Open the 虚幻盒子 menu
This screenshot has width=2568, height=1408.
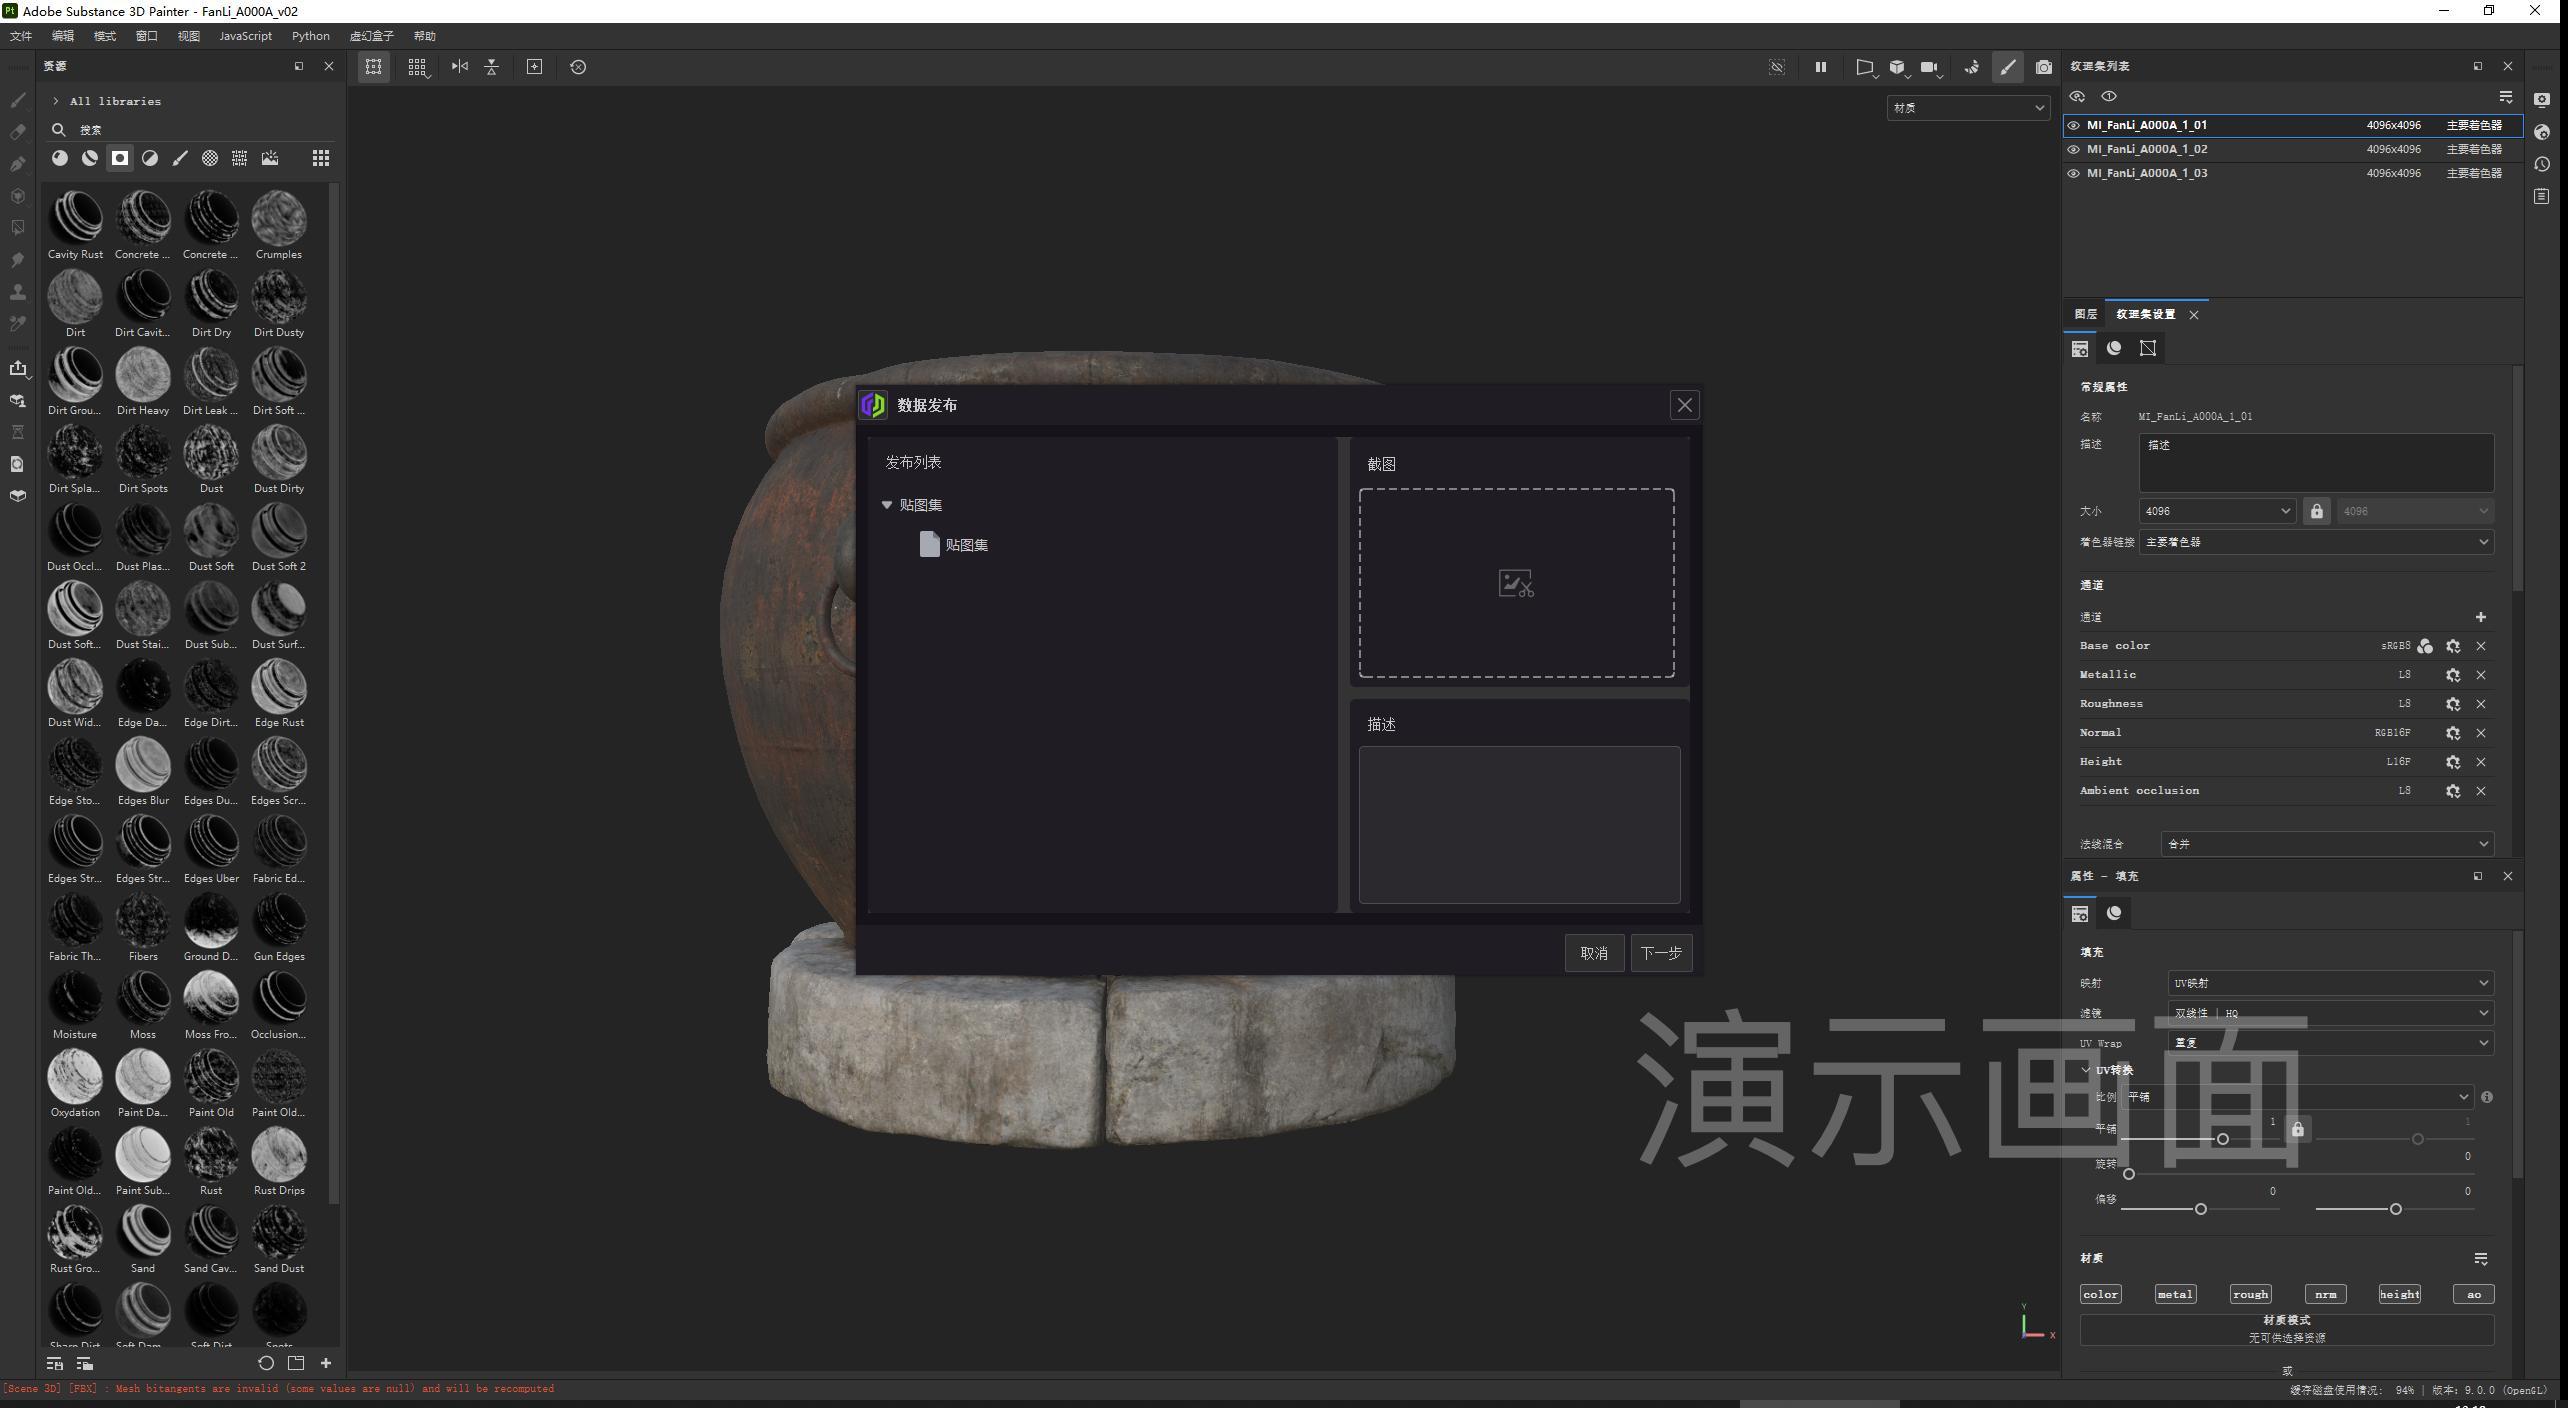point(371,36)
